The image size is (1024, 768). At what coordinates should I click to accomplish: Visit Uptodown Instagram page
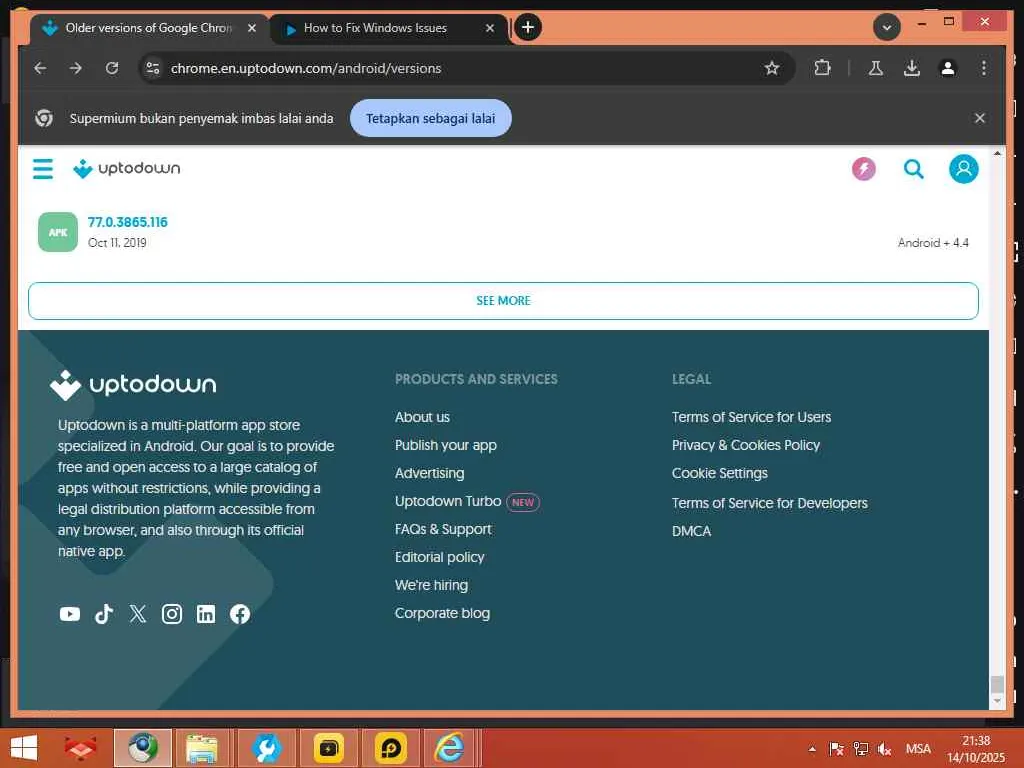(x=172, y=614)
